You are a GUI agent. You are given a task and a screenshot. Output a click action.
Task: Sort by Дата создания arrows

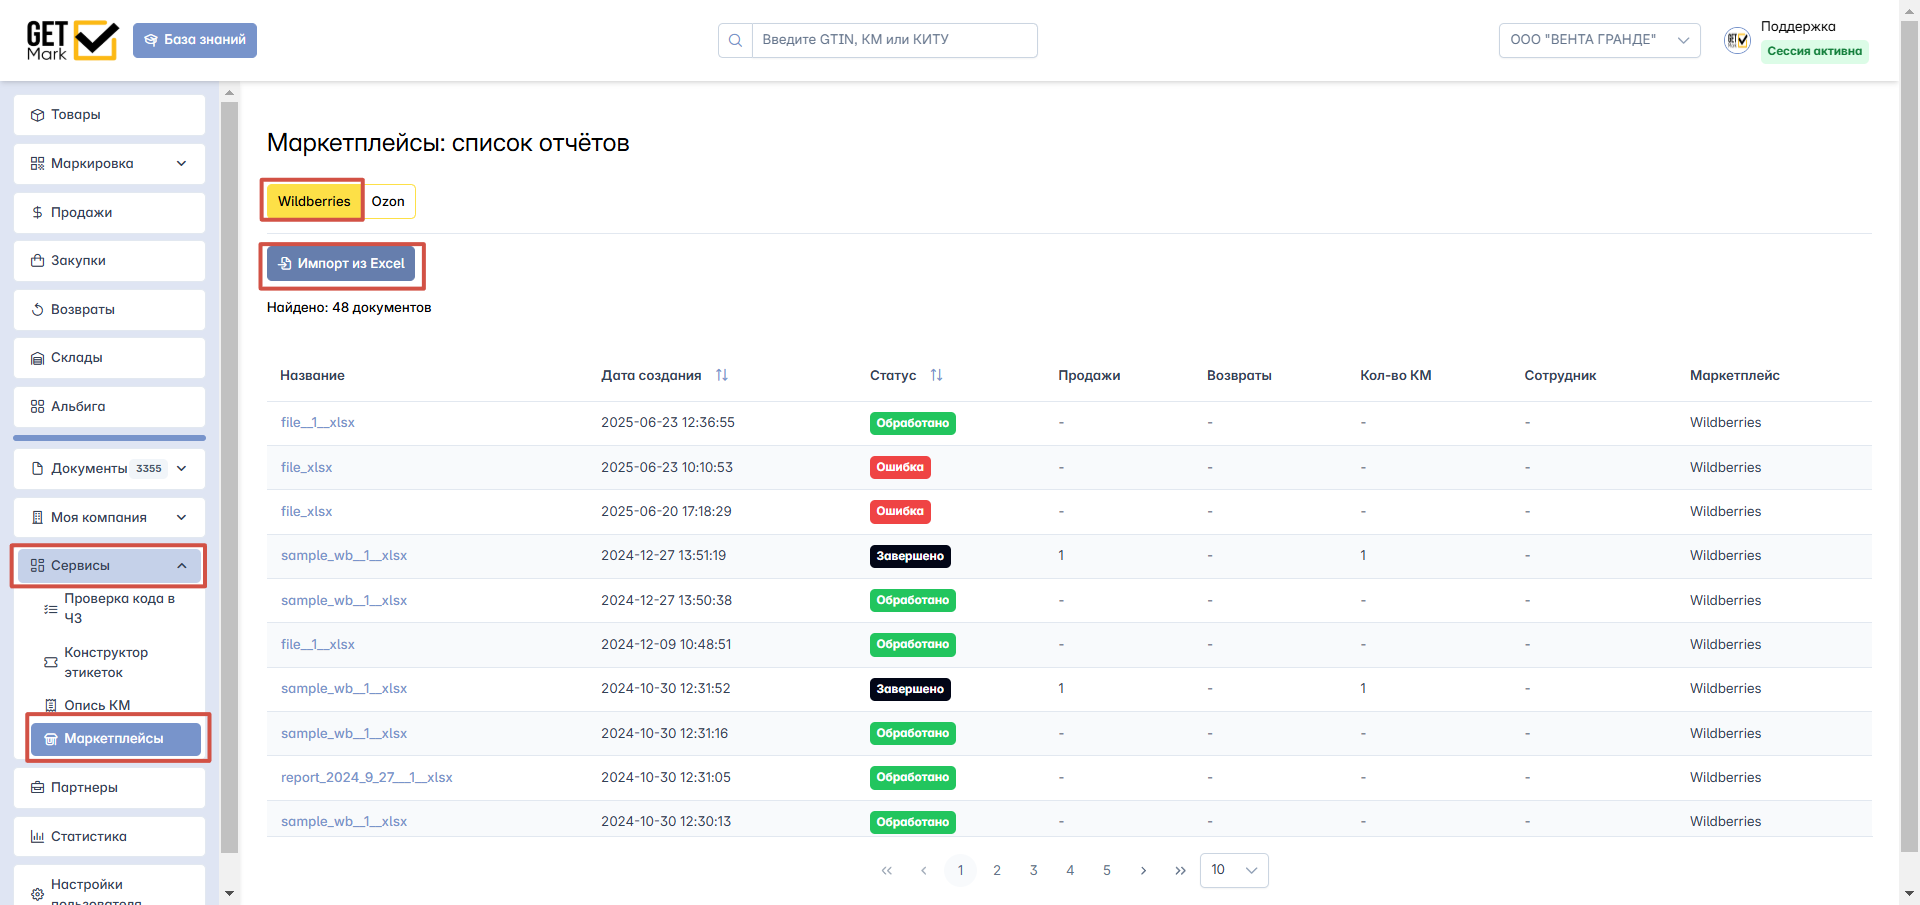point(722,375)
